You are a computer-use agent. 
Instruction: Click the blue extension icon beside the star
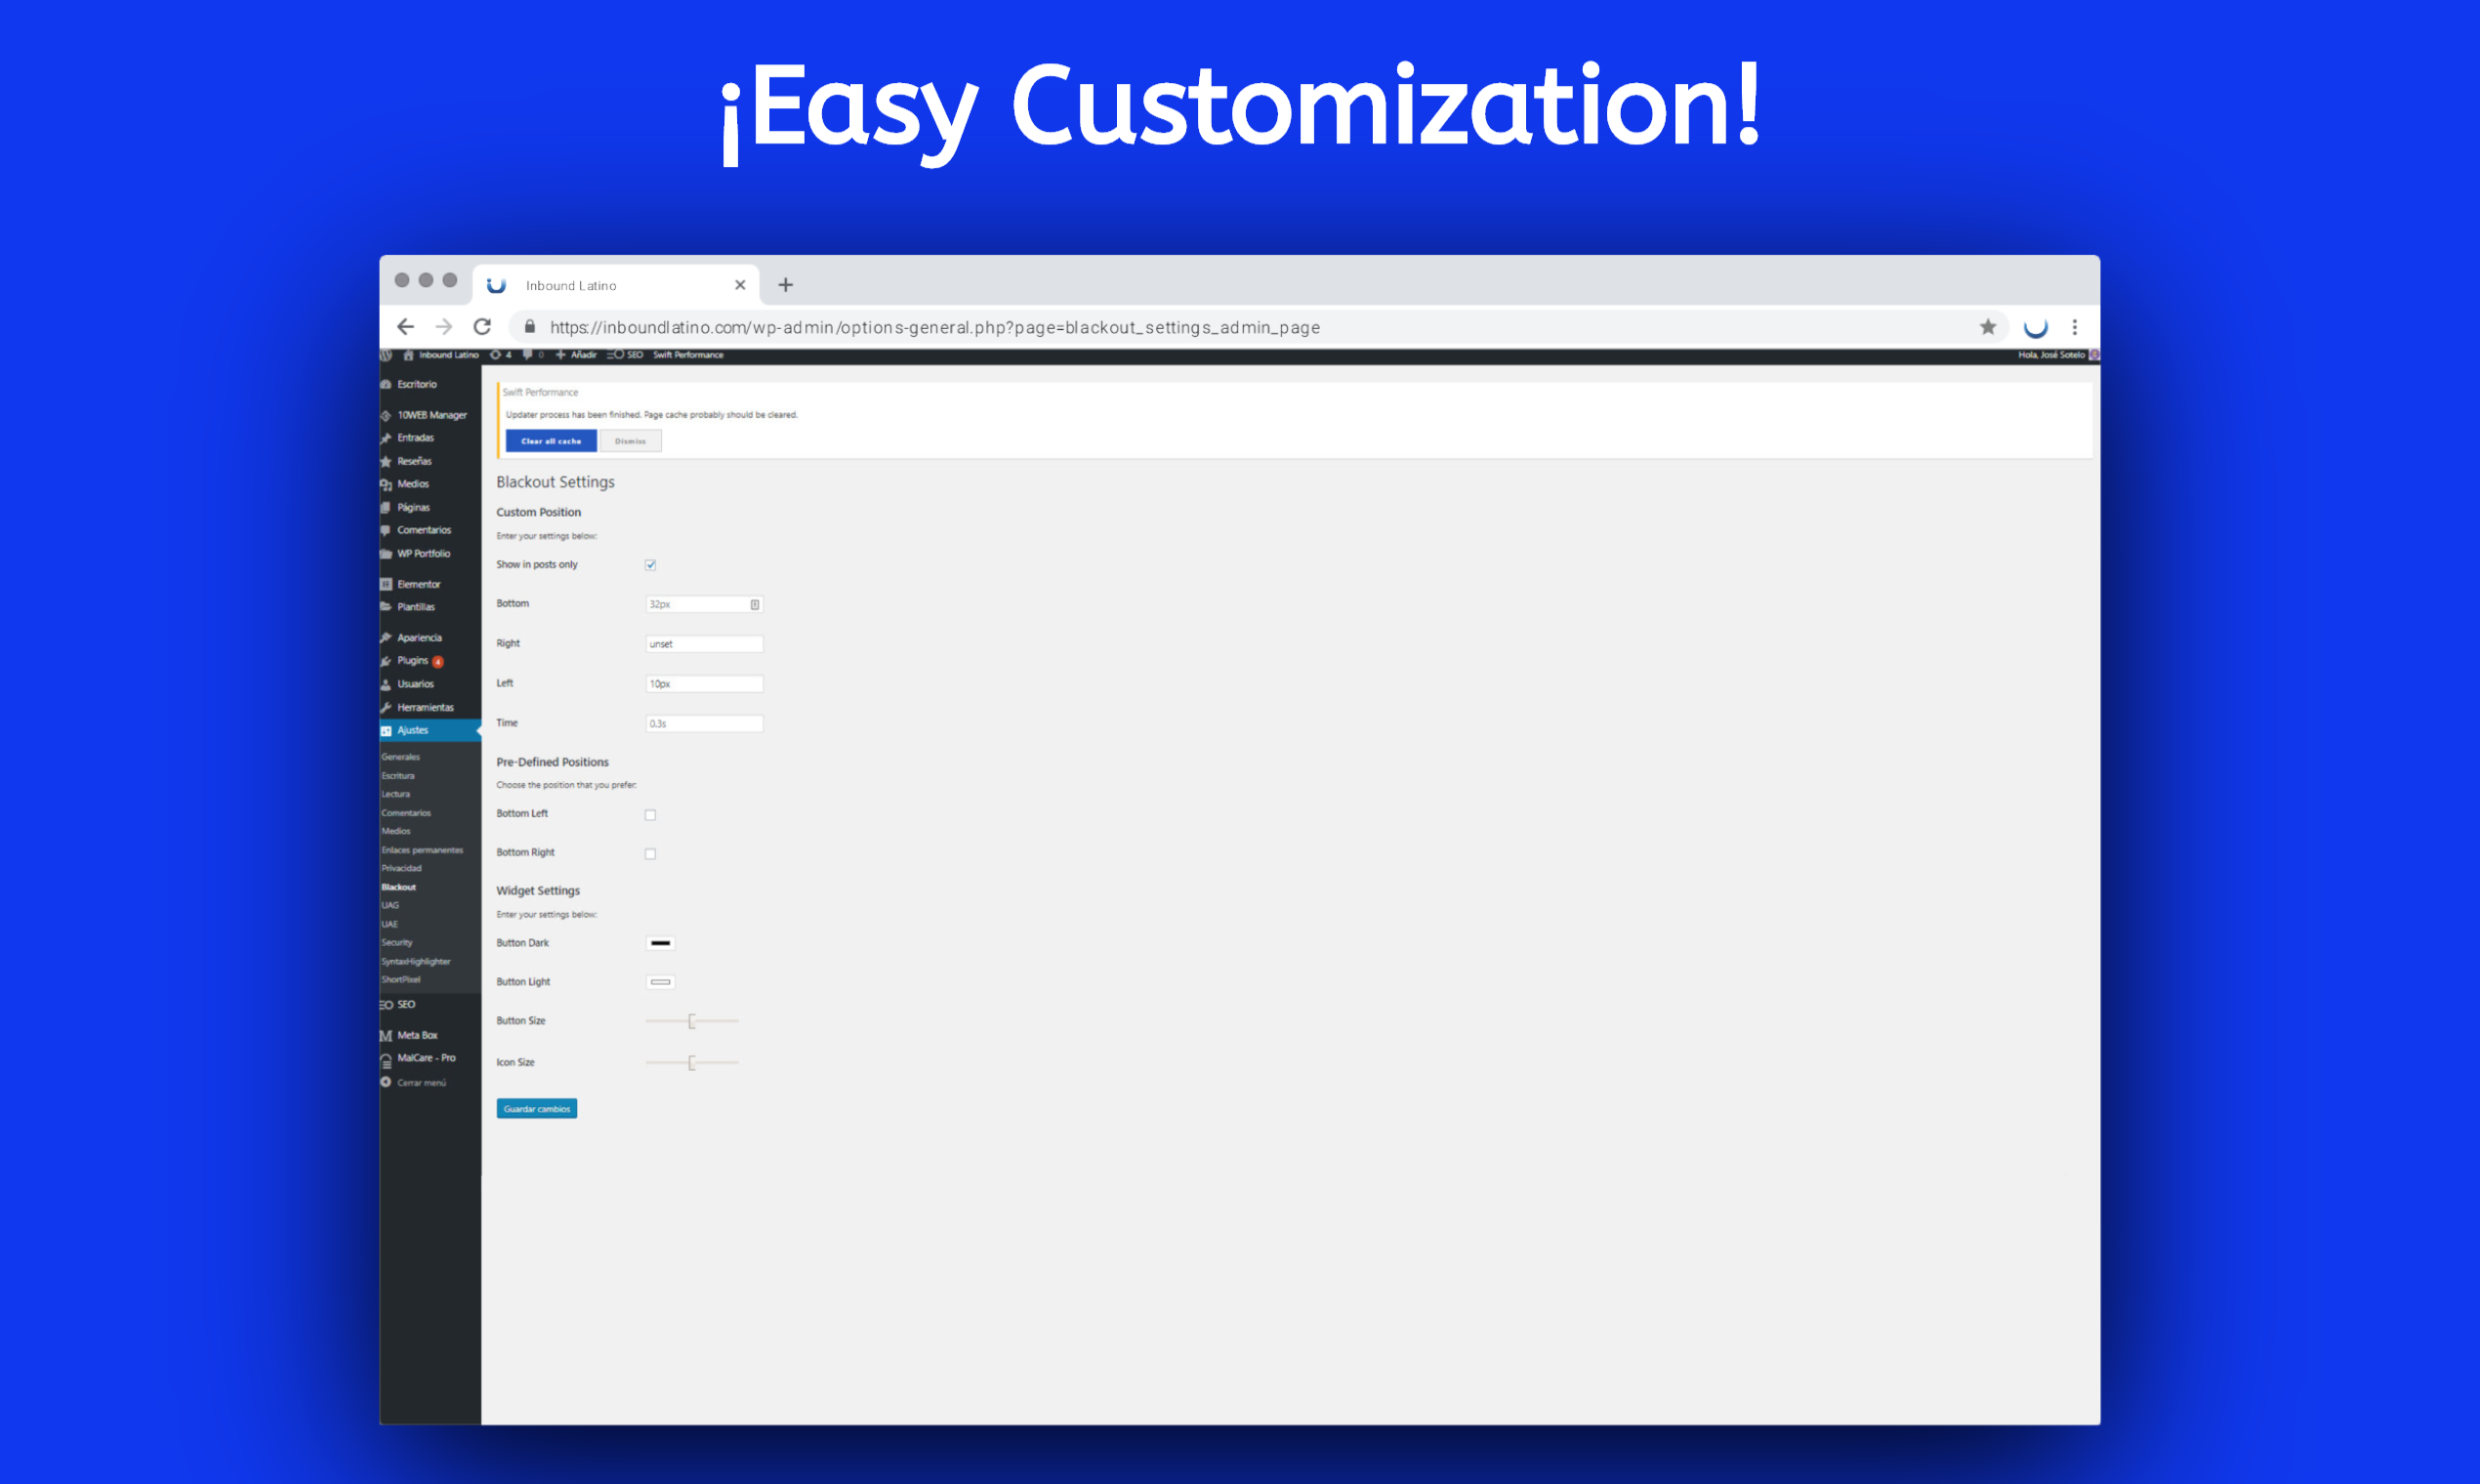click(2036, 327)
